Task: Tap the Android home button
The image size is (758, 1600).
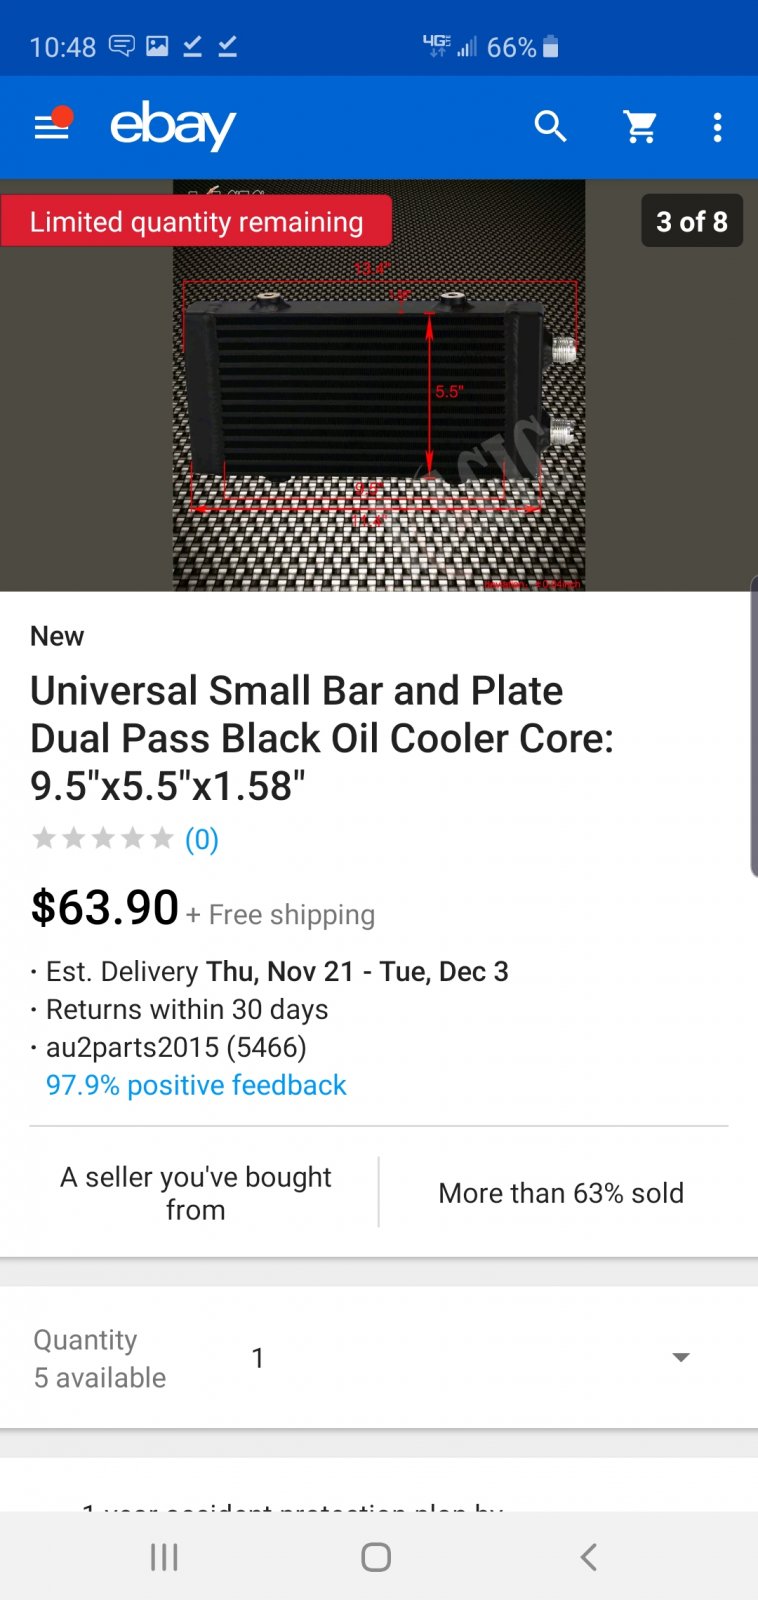Action: tap(376, 1556)
